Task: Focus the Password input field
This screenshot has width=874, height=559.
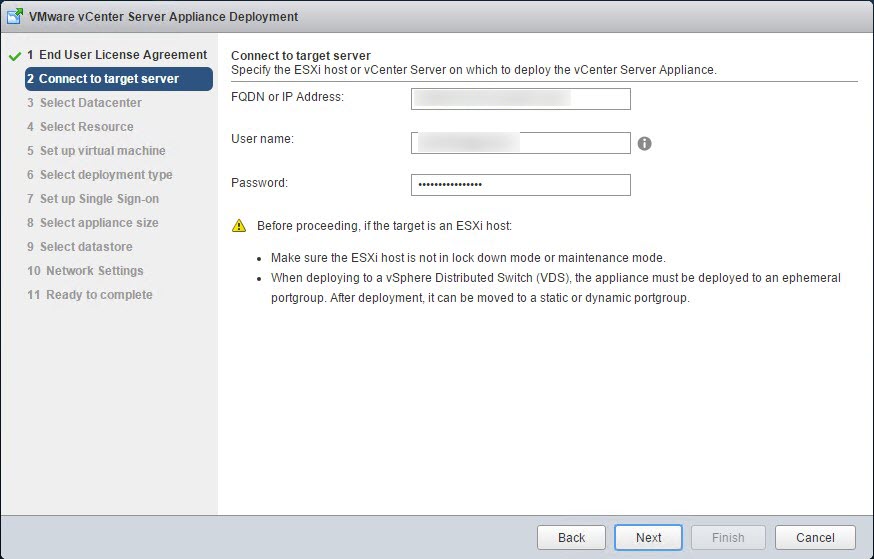Action: tap(521, 185)
